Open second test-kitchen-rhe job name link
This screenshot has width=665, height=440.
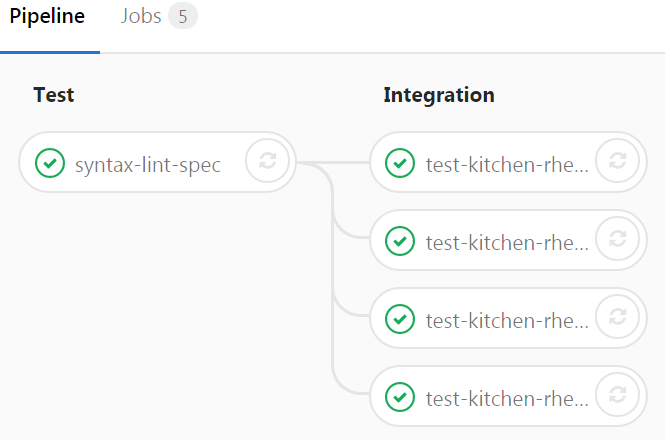tap(507, 240)
